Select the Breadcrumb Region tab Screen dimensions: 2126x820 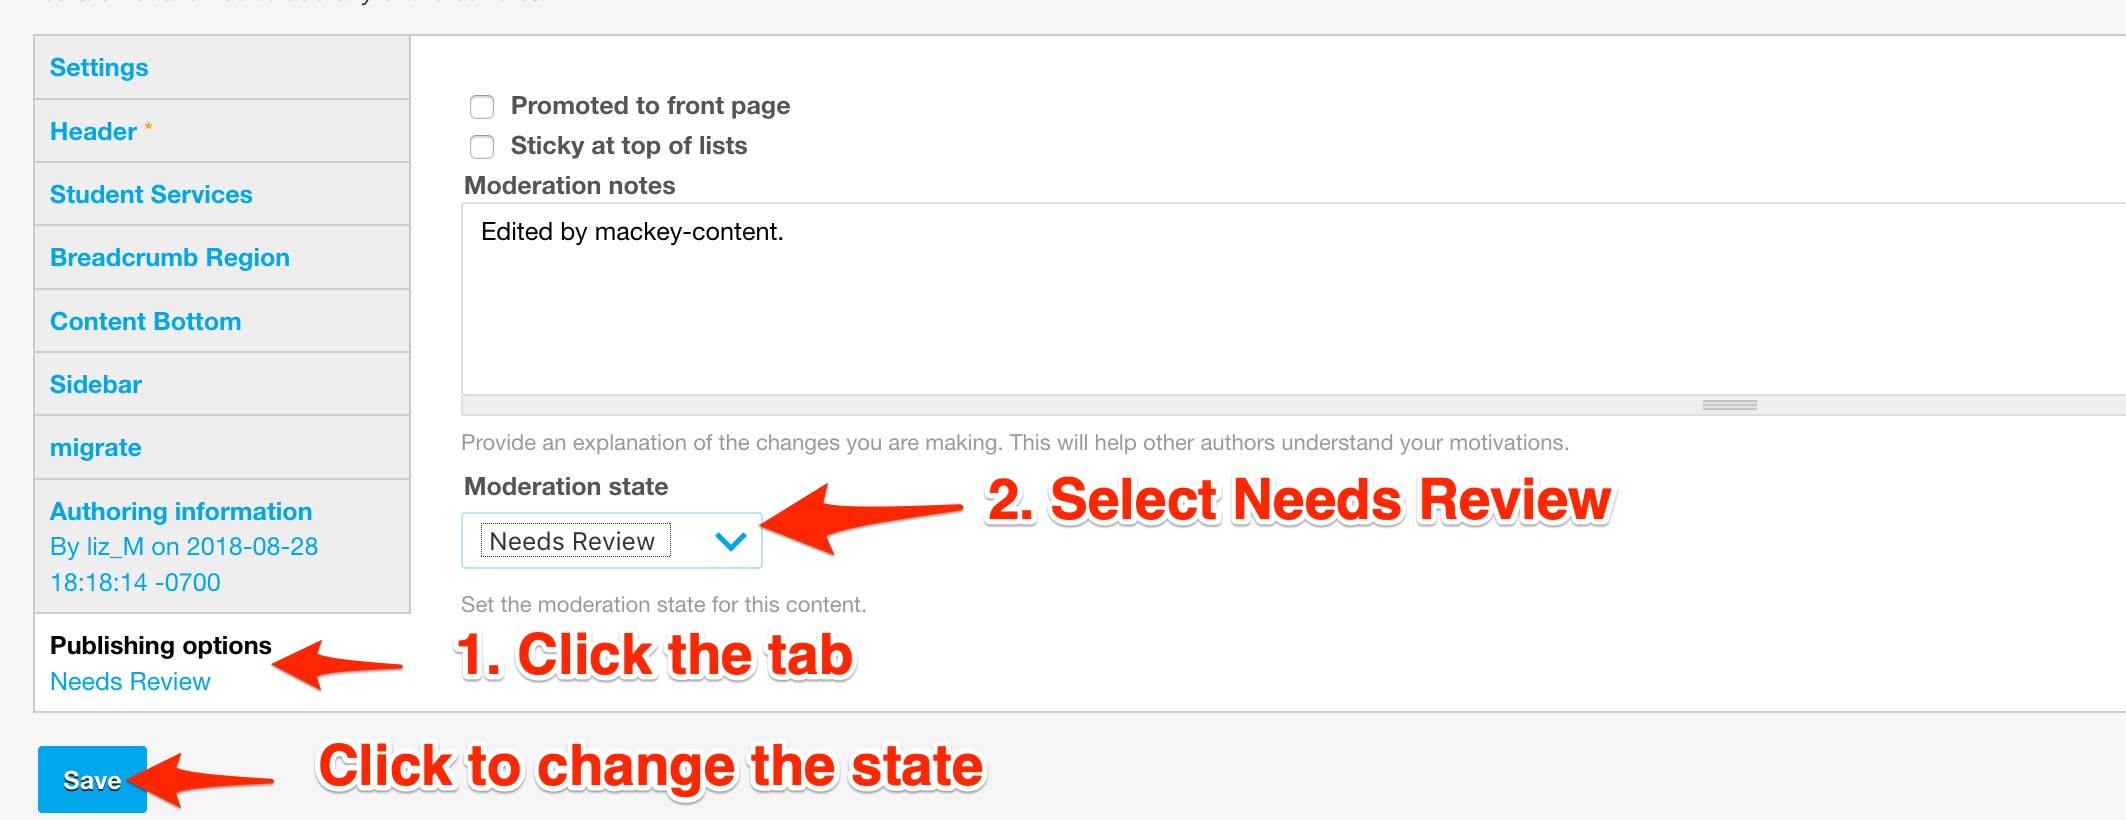click(x=170, y=258)
